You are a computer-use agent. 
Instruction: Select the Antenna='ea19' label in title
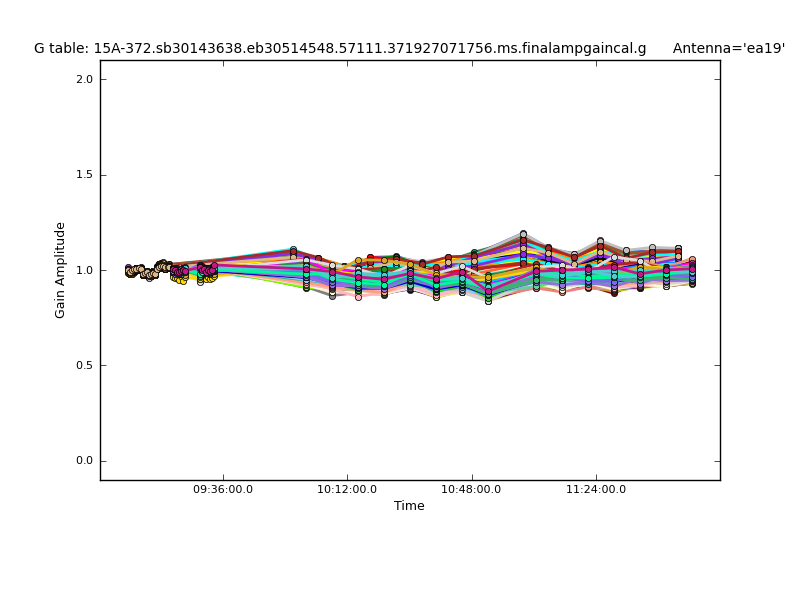[728, 48]
